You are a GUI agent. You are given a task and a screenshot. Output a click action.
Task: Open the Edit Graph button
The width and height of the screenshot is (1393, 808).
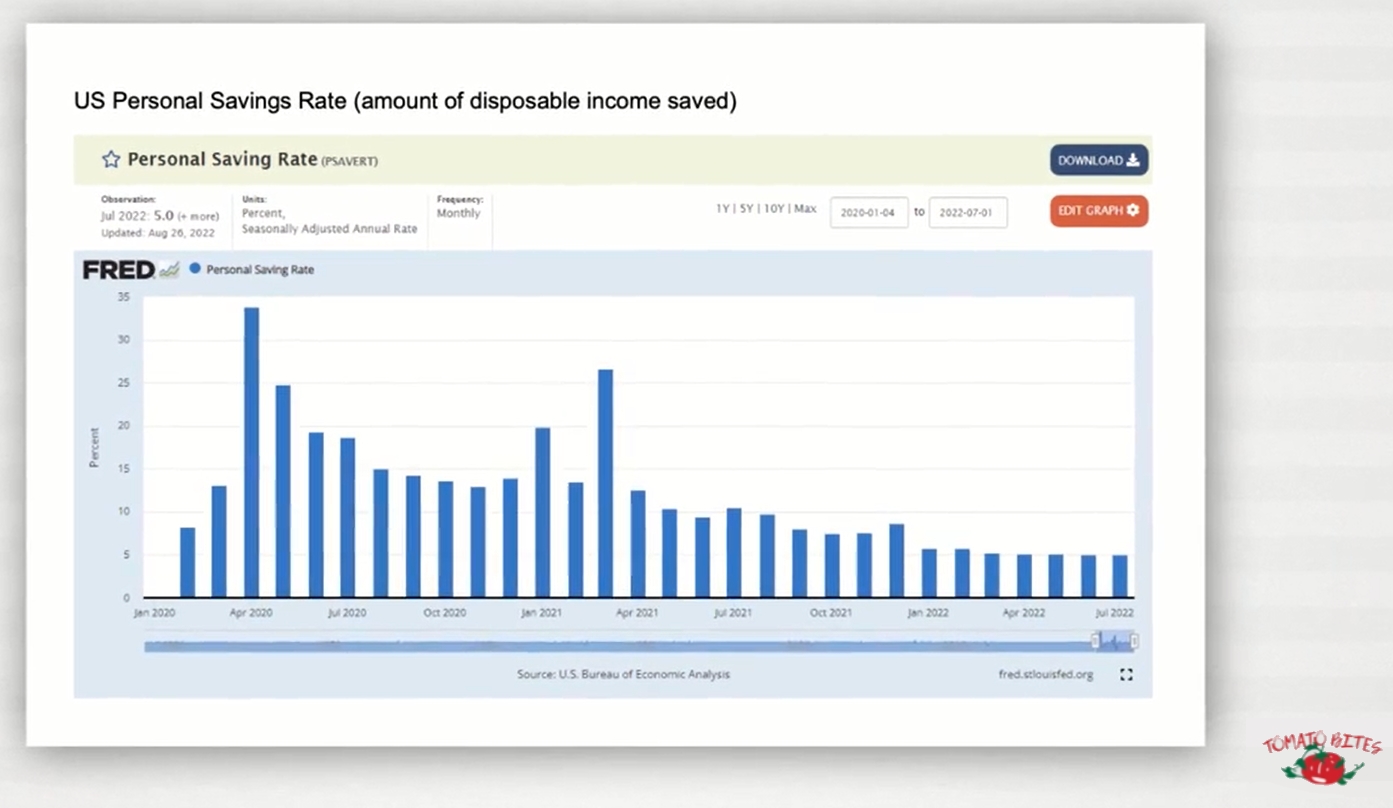pyautogui.click(x=1098, y=211)
